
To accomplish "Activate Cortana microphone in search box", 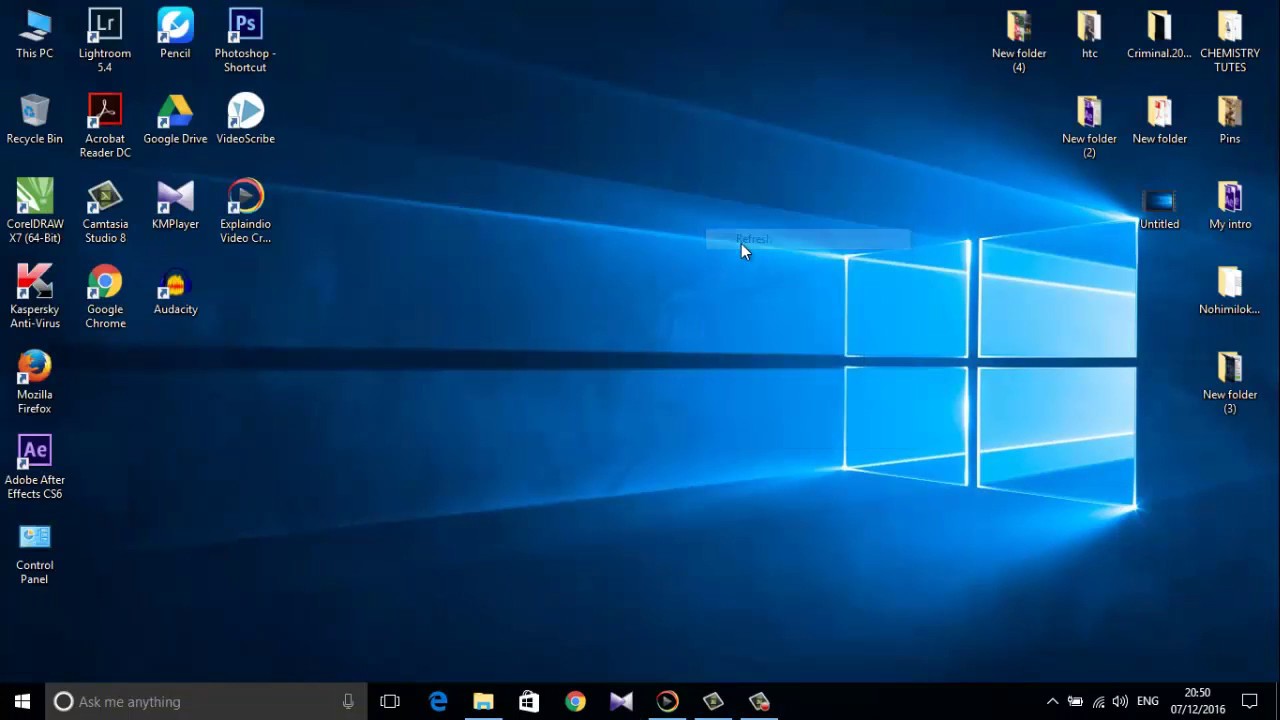I will (348, 701).
